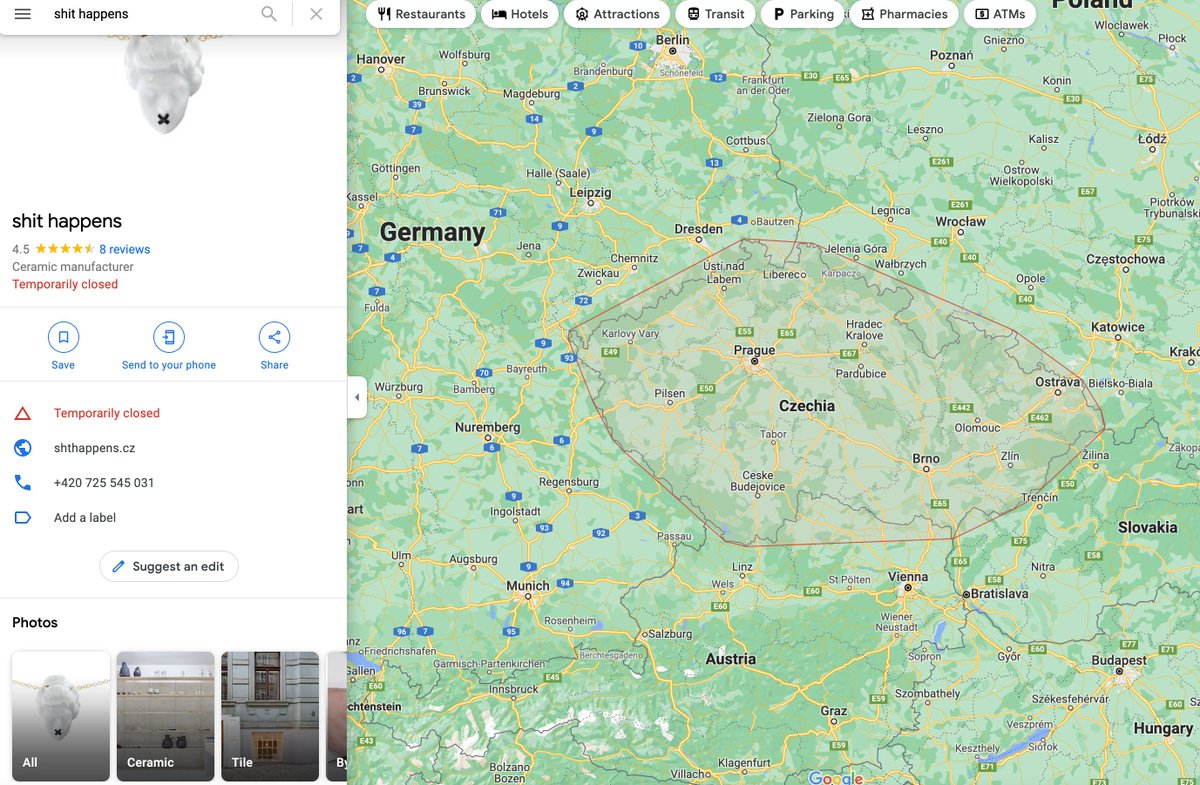Filter map by Pharmacies

(904, 14)
